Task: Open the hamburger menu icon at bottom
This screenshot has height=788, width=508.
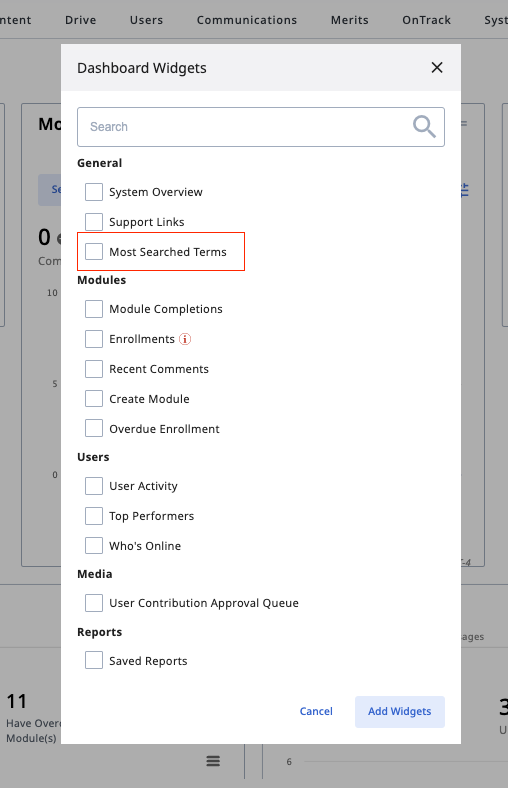Action: (x=213, y=761)
